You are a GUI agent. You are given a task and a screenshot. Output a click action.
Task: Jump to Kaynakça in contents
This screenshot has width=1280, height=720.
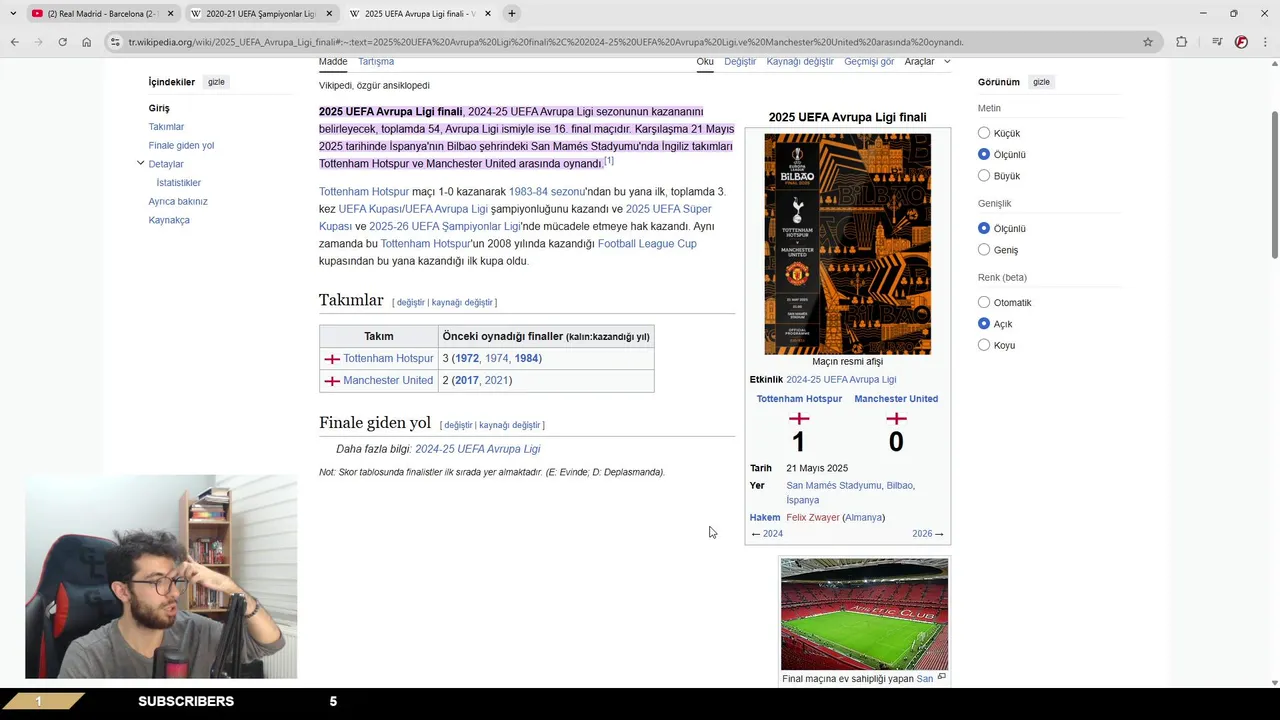coord(169,220)
